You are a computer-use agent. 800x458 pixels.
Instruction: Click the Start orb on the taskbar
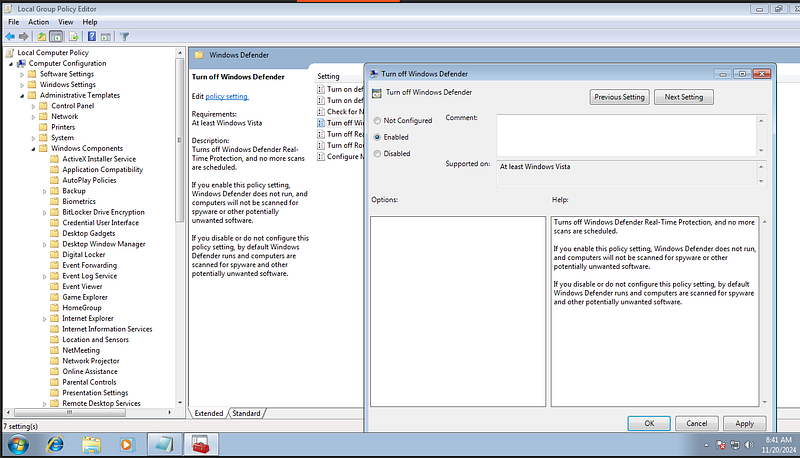(18, 445)
